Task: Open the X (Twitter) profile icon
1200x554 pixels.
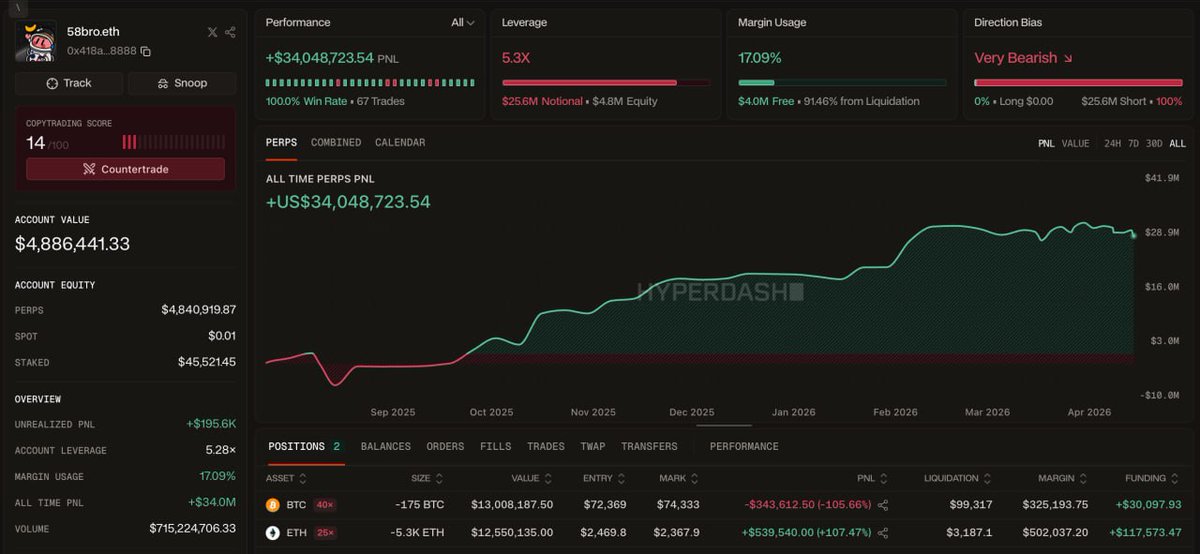Action: pyautogui.click(x=212, y=32)
